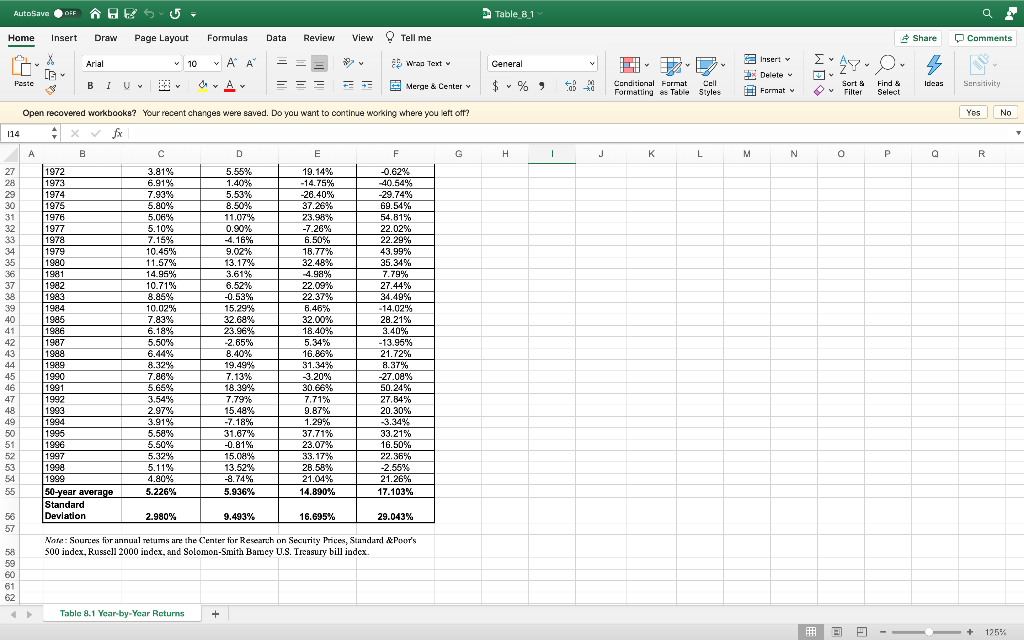Viewport: 1024px width, 640px height.
Task: Toggle Wrap Text
Action: pyautogui.click(x=421, y=63)
